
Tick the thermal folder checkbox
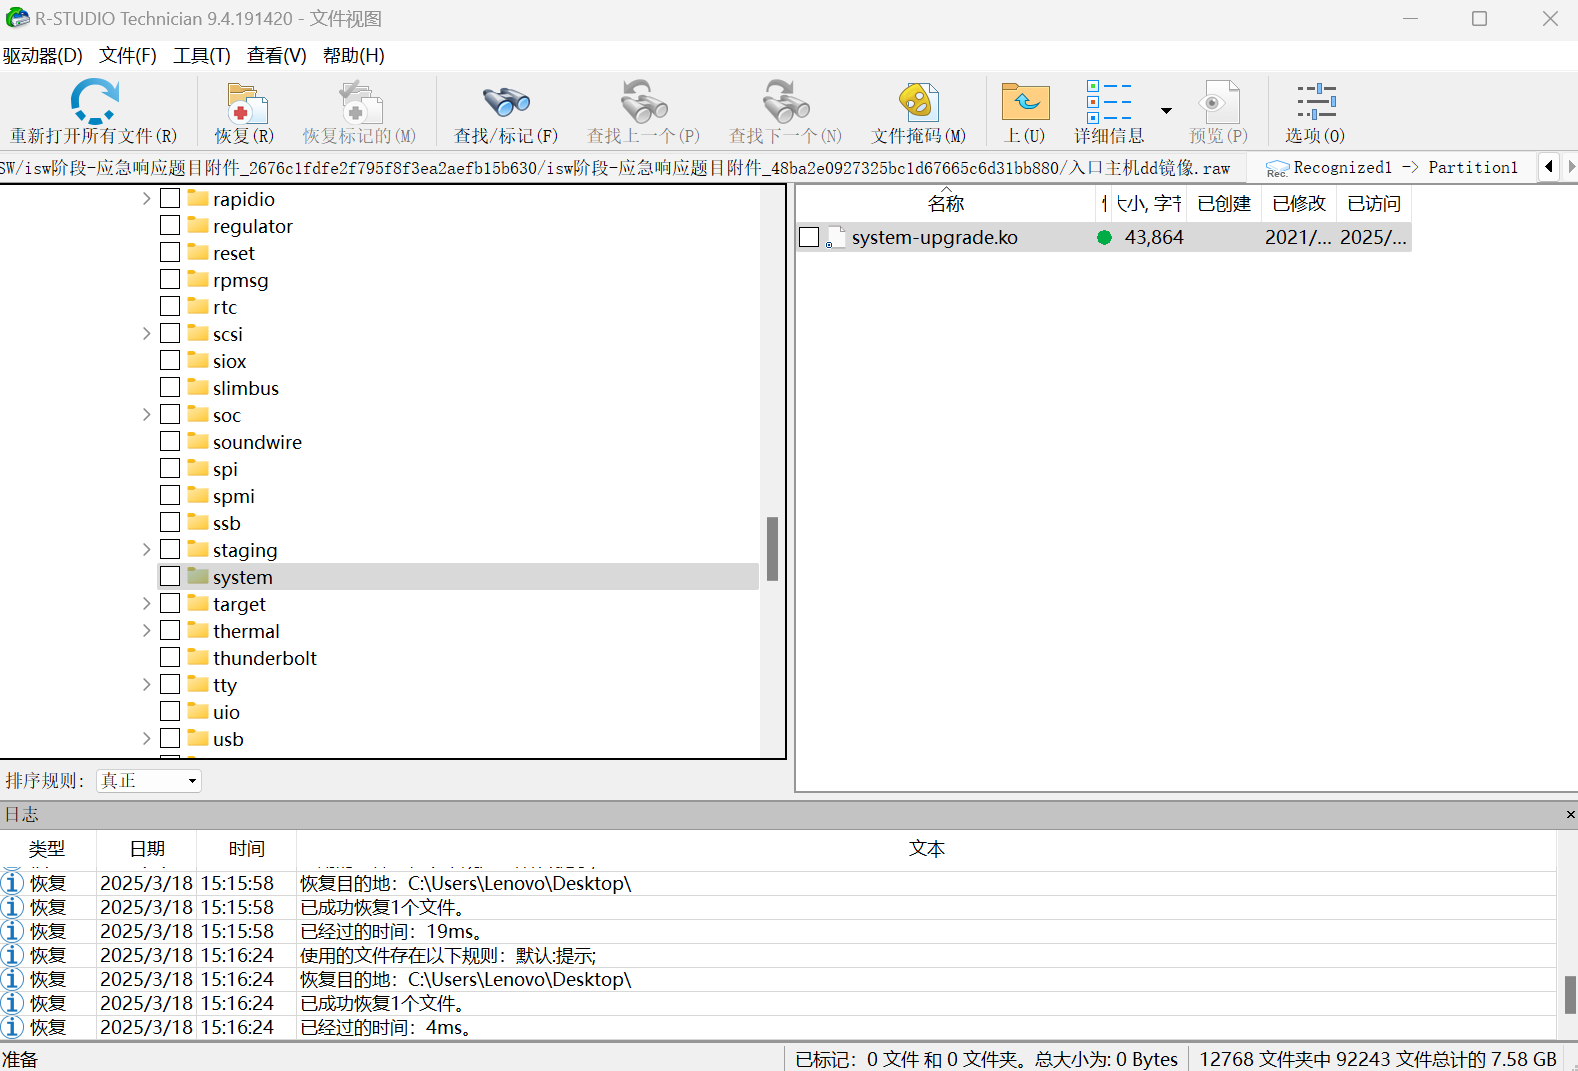[x=170, y=630]
